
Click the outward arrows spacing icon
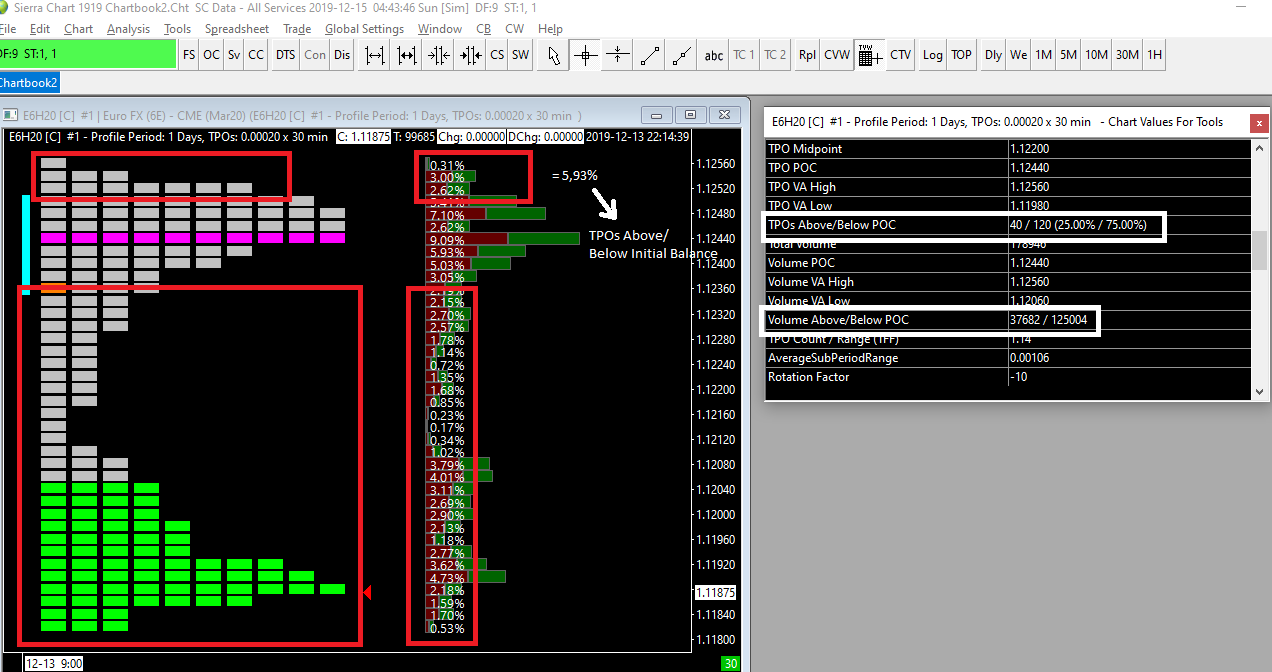[470, 55]
